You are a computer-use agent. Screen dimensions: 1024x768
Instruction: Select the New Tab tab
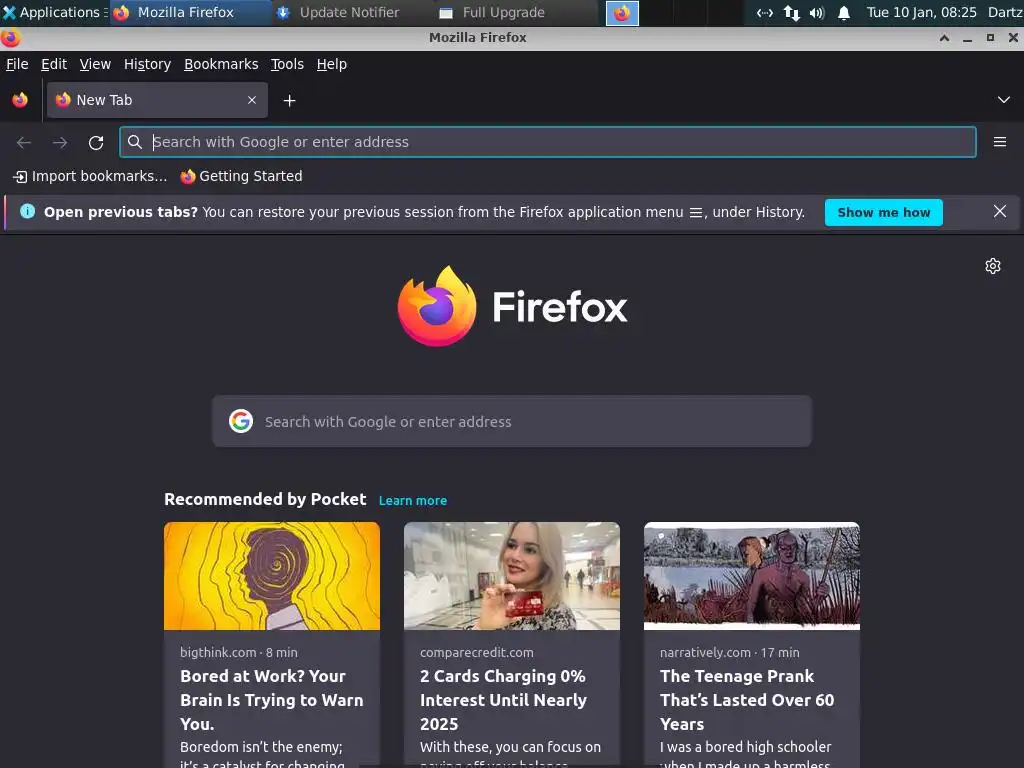click(157, 100)
